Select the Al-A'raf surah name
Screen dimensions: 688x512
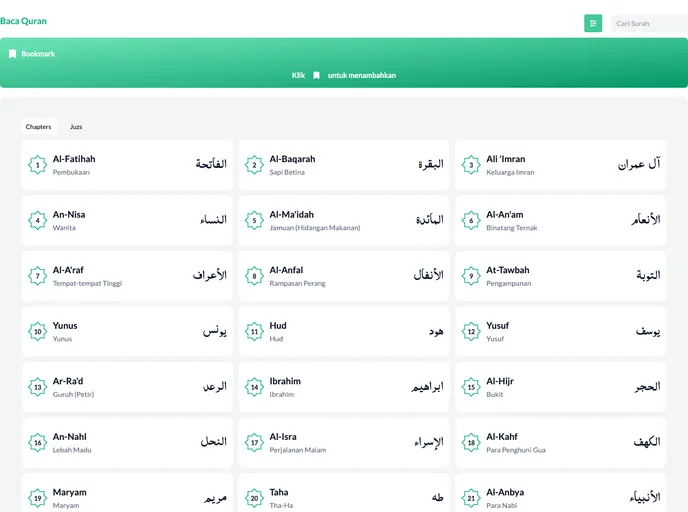[68, 270]
